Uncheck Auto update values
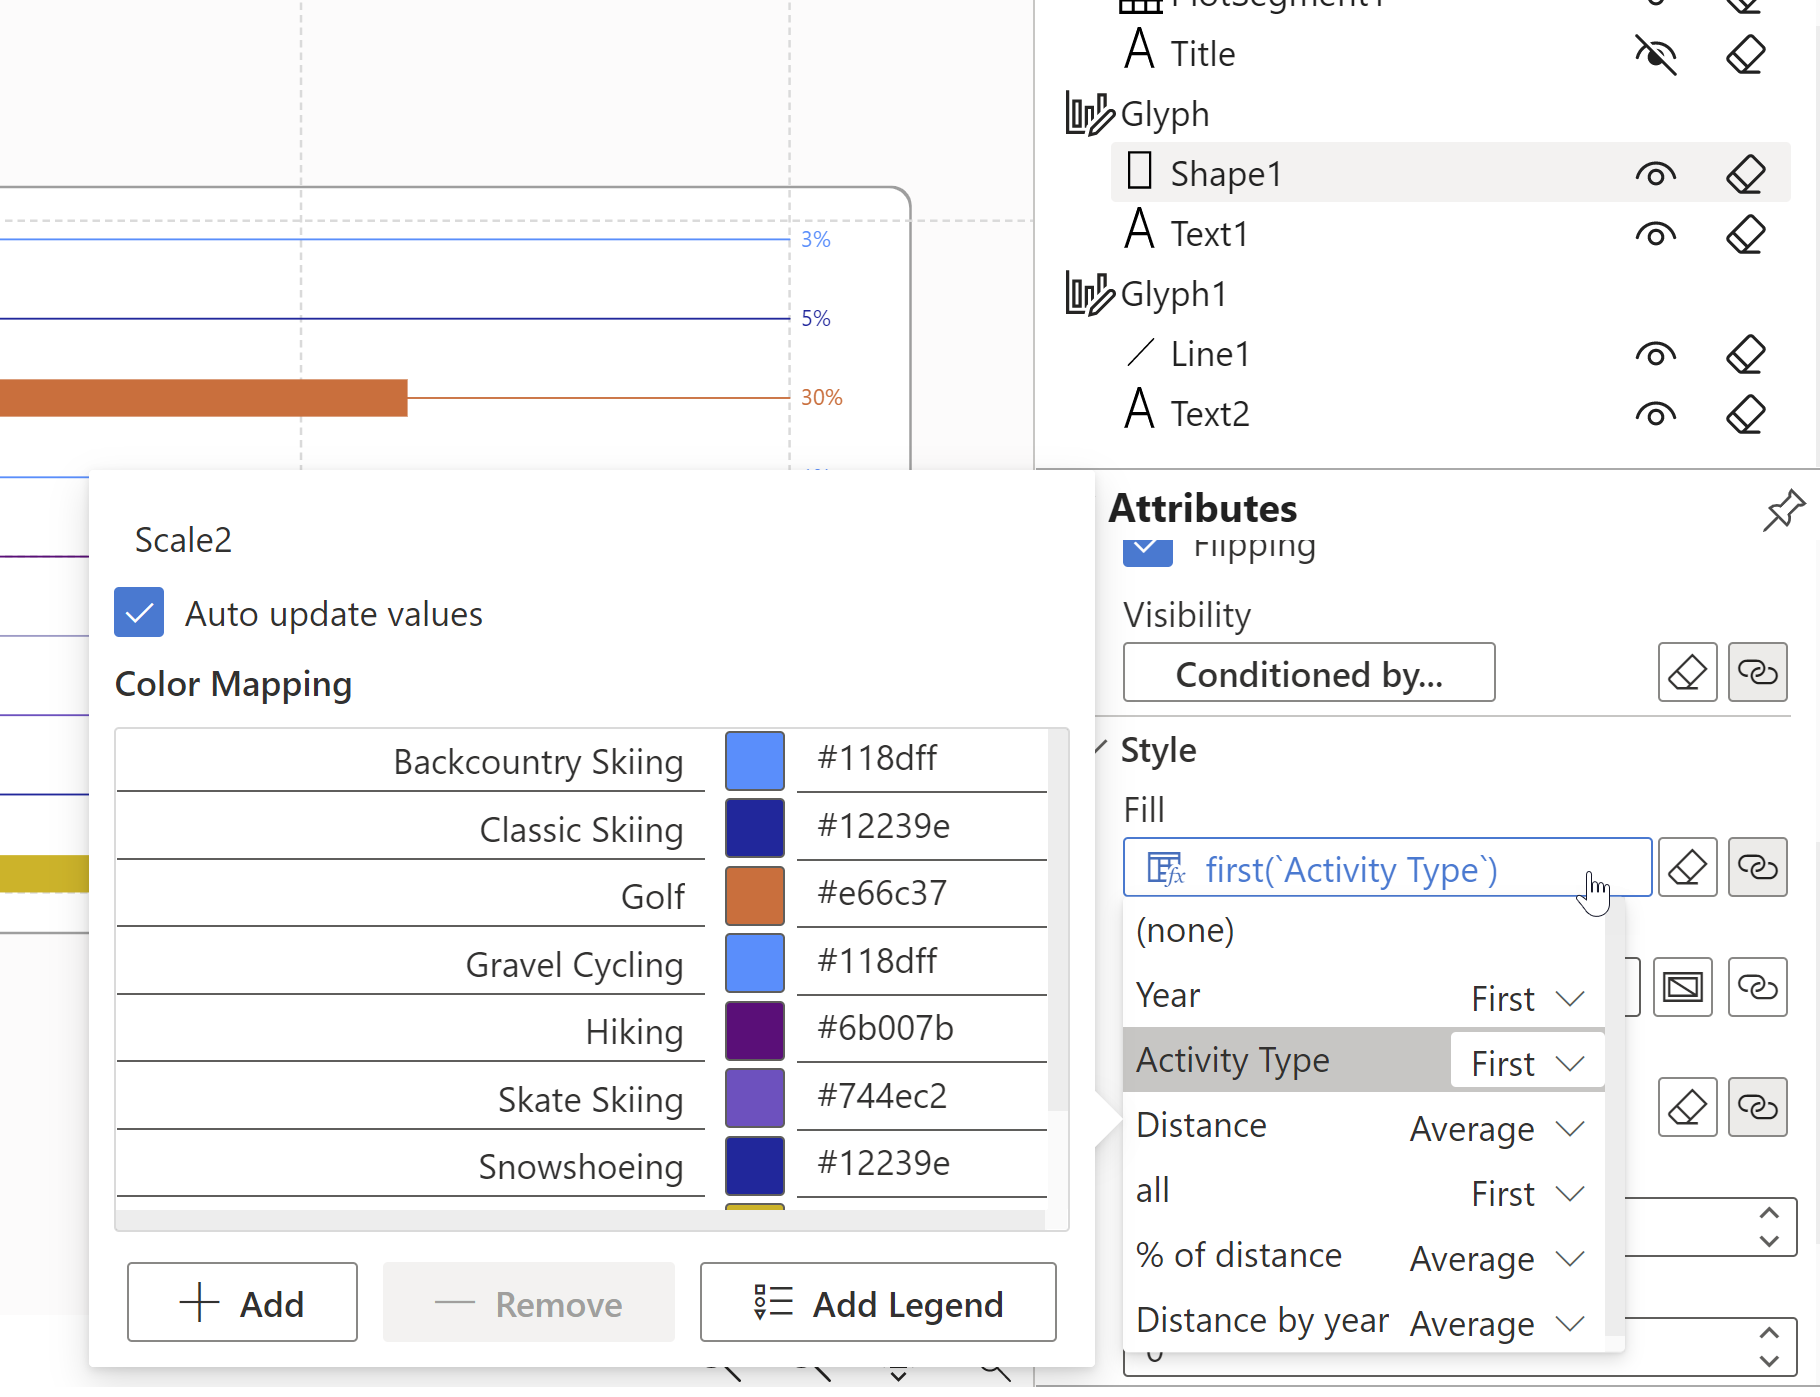The width and height of the screenshot is (1820, 1397). [x=139, y=612]
